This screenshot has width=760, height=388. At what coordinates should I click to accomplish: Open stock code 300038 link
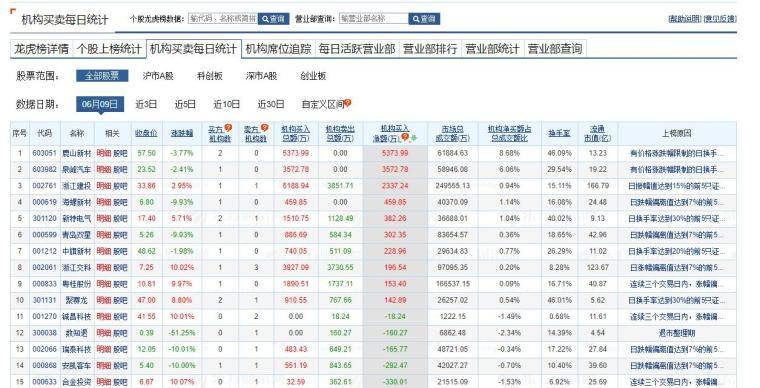point(45,333)
